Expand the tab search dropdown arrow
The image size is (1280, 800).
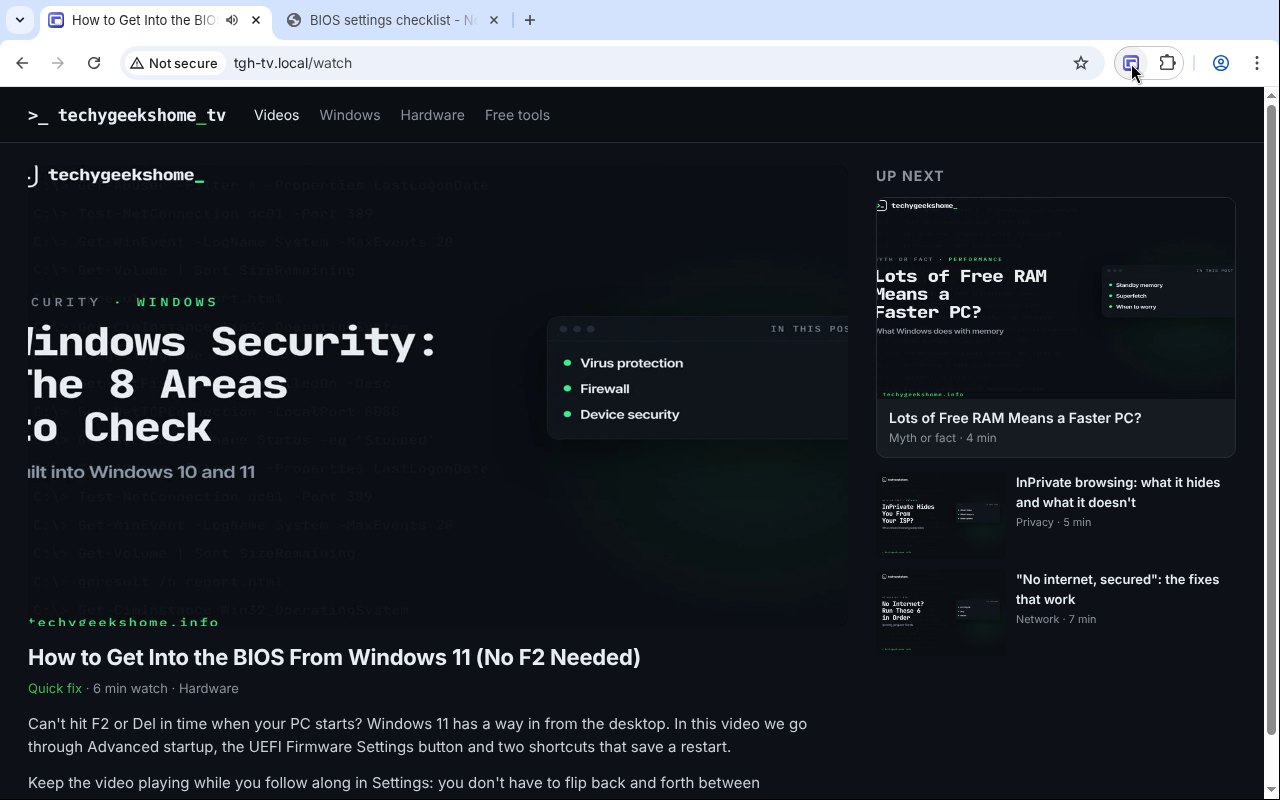point(19,20)
